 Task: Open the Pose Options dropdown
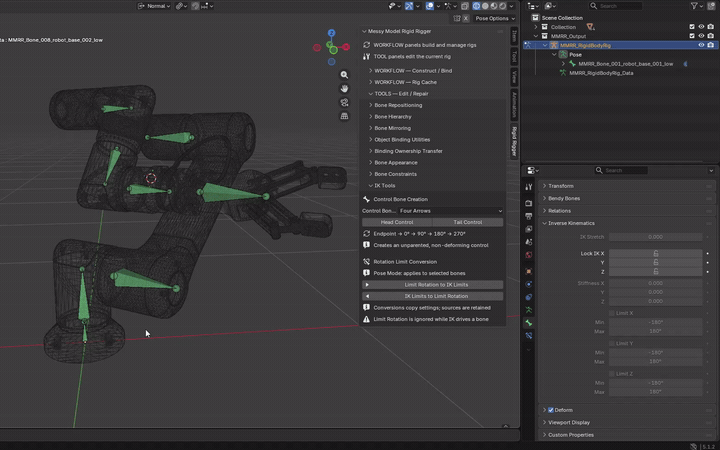click(495, 18)
